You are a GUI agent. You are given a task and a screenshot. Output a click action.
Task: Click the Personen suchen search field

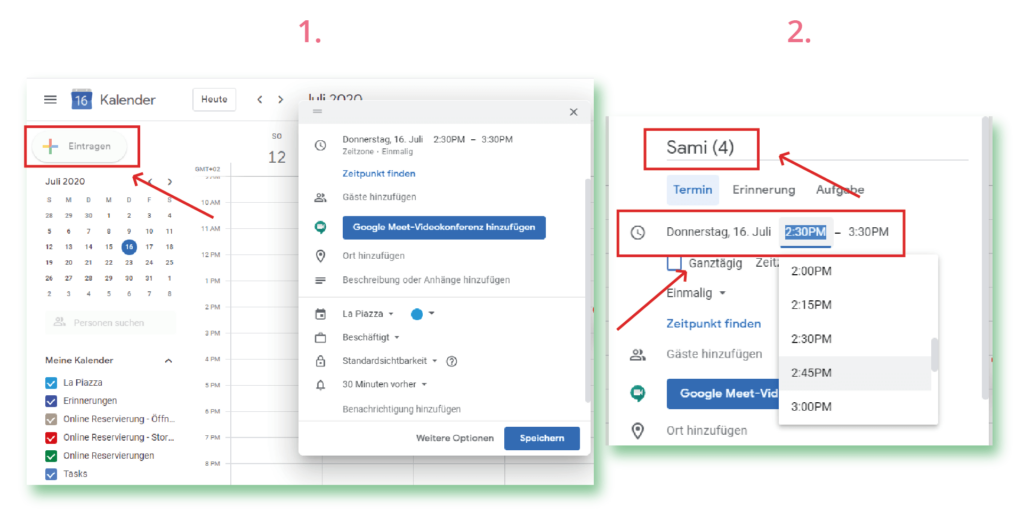[111, 323]
